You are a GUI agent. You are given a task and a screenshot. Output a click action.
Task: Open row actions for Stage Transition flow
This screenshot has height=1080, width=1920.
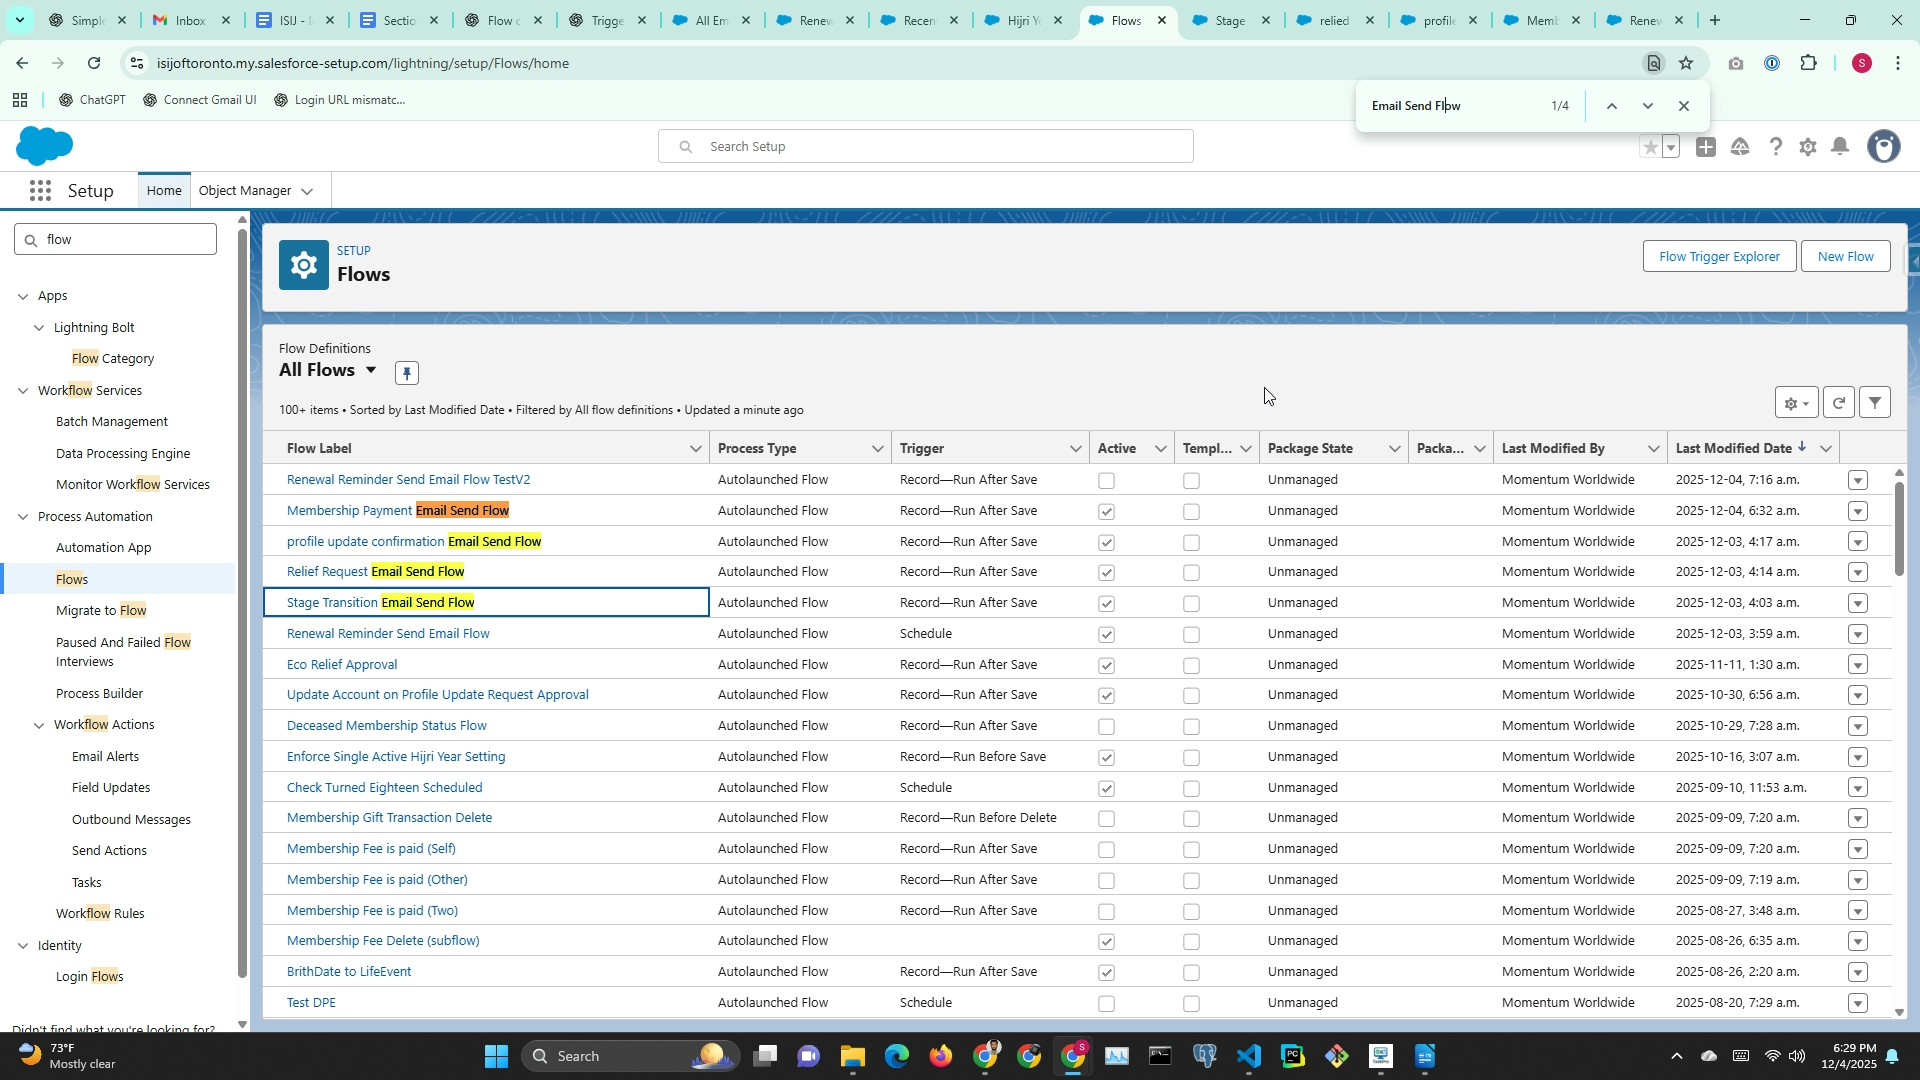(x=1857, y=603)
